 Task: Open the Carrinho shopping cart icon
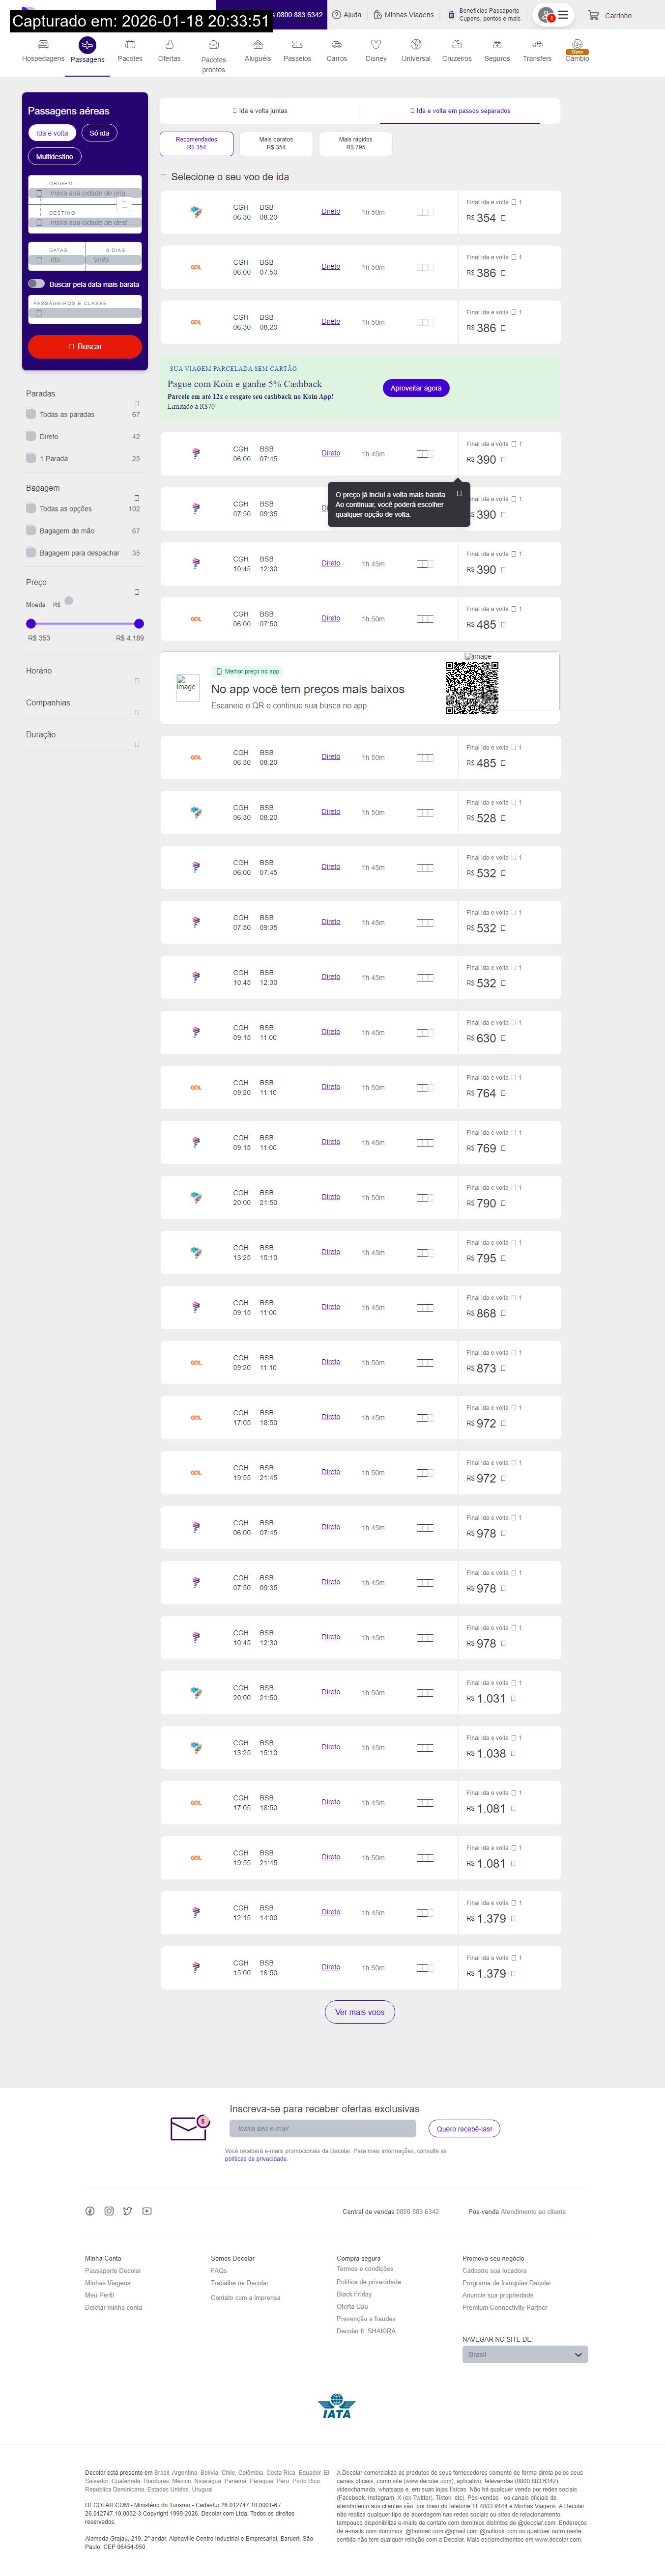[x=593, y=15]
